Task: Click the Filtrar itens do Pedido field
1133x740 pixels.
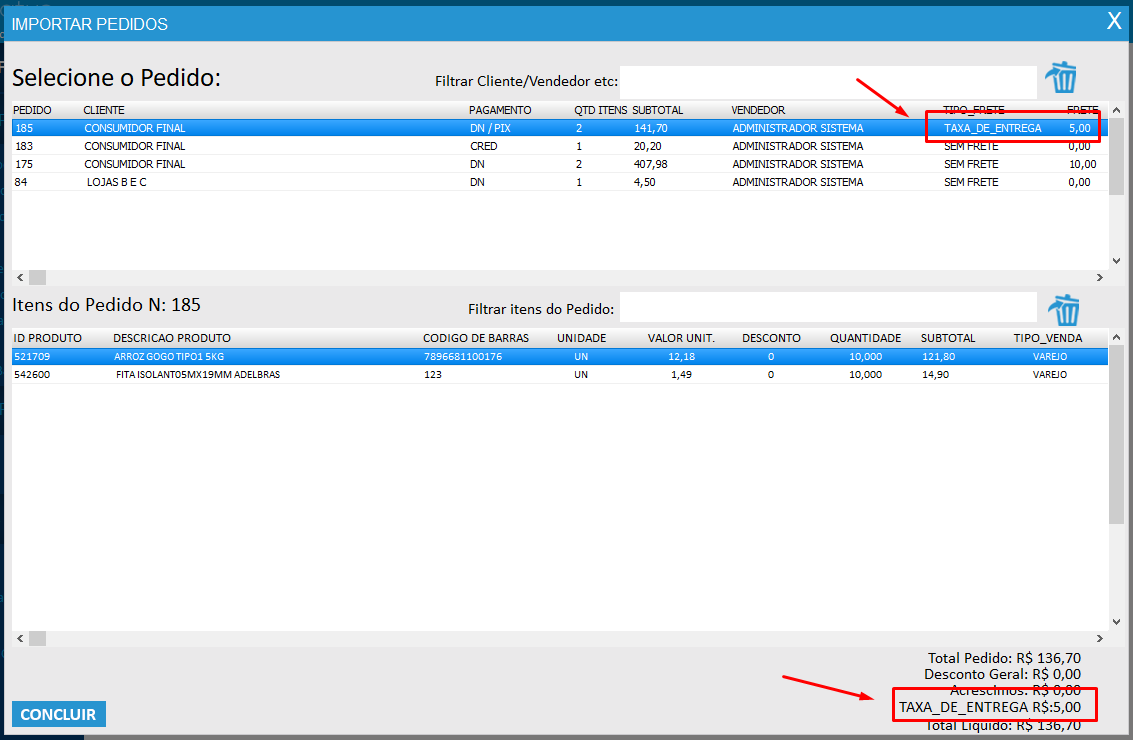Action: [x=828, y=307]
